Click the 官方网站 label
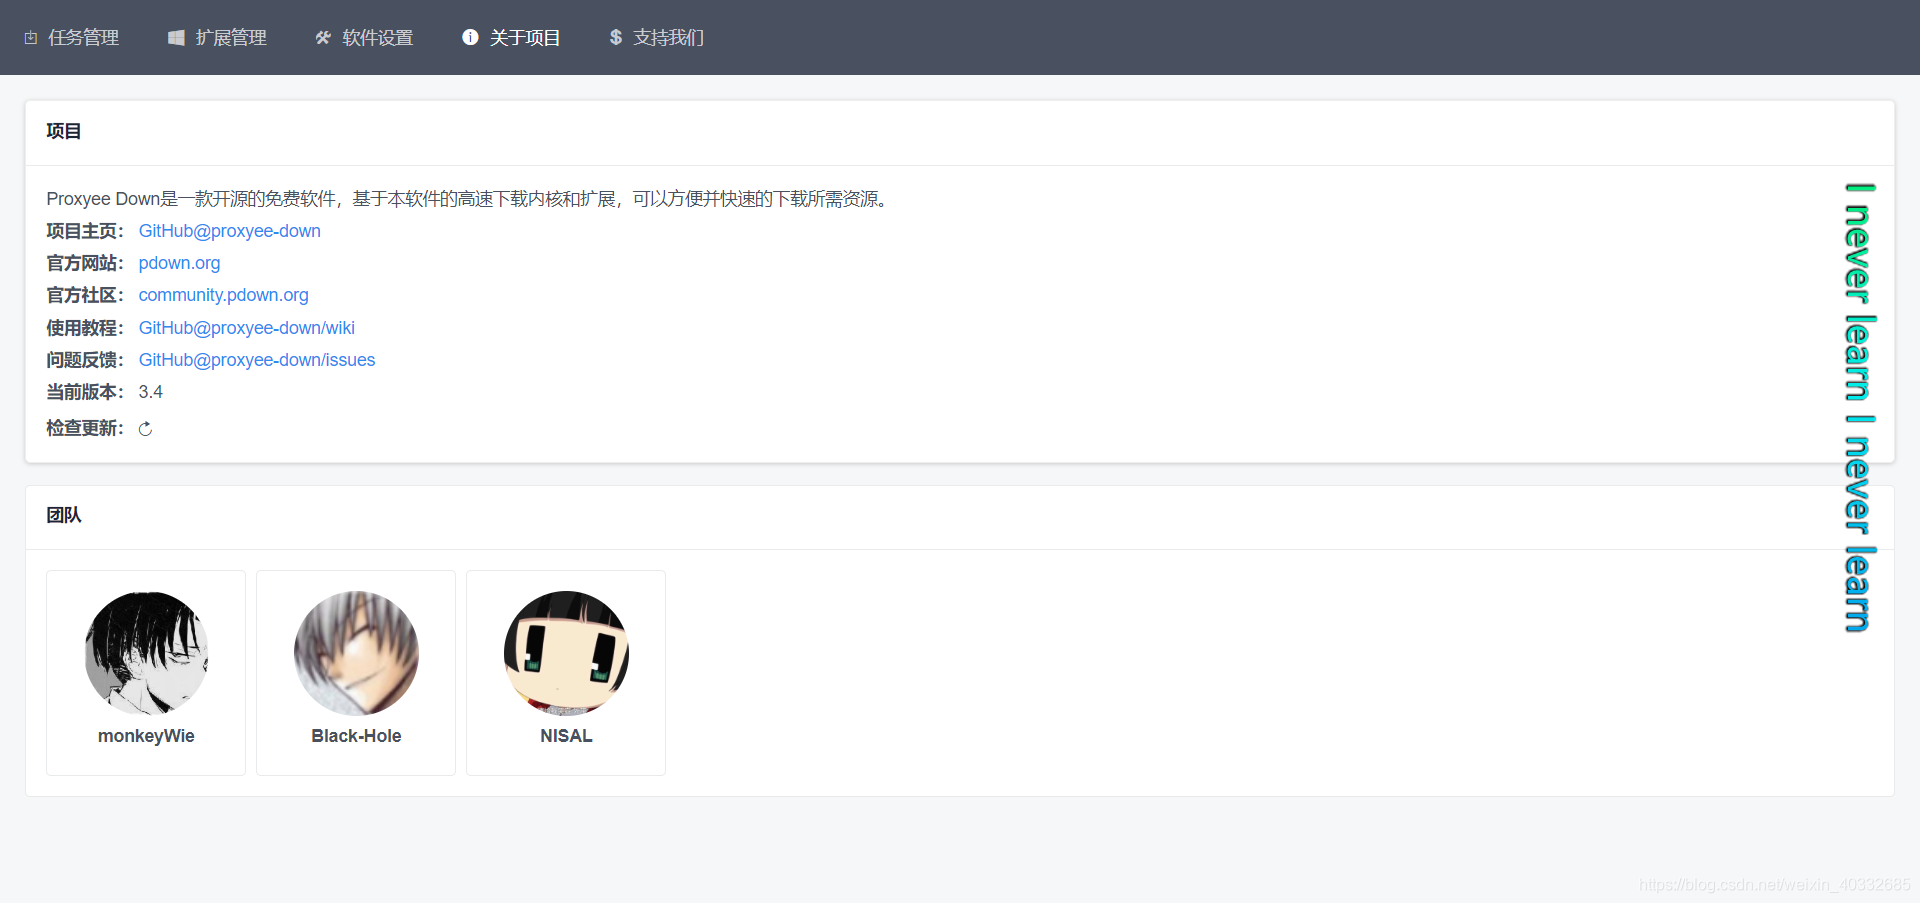1920x903 pixels. 85,263
